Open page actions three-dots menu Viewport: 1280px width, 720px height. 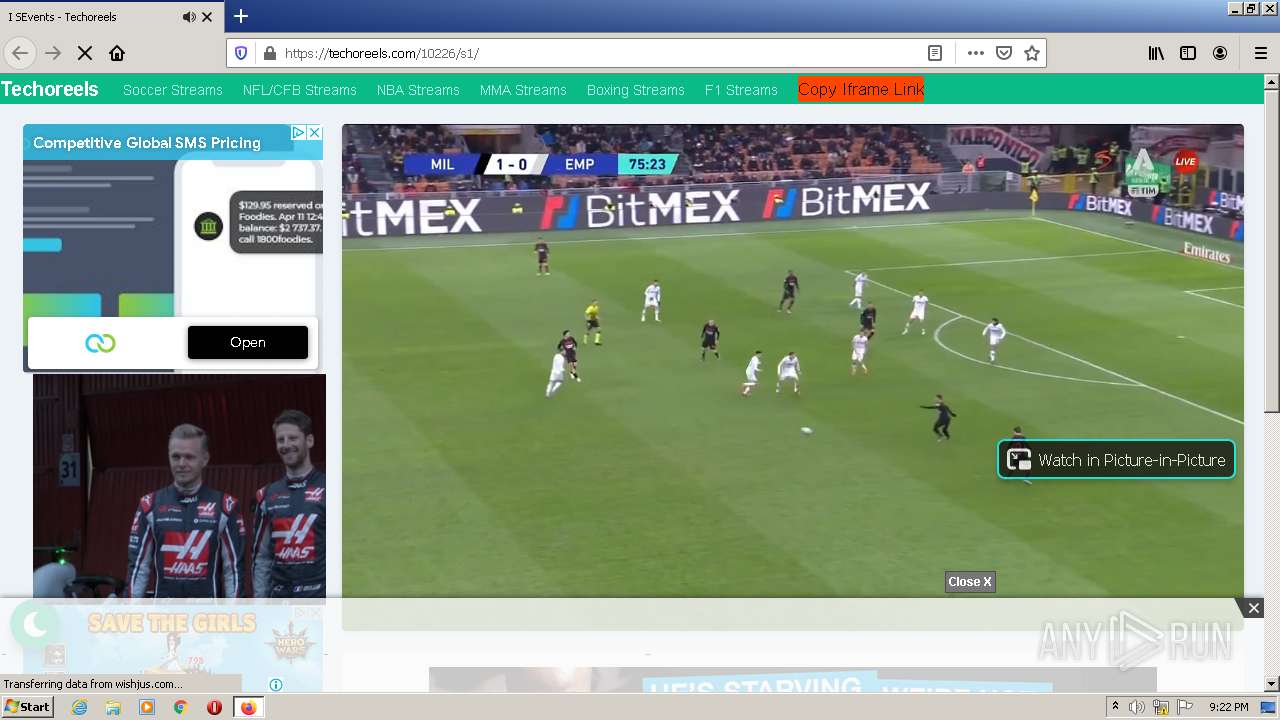point(976,53)
